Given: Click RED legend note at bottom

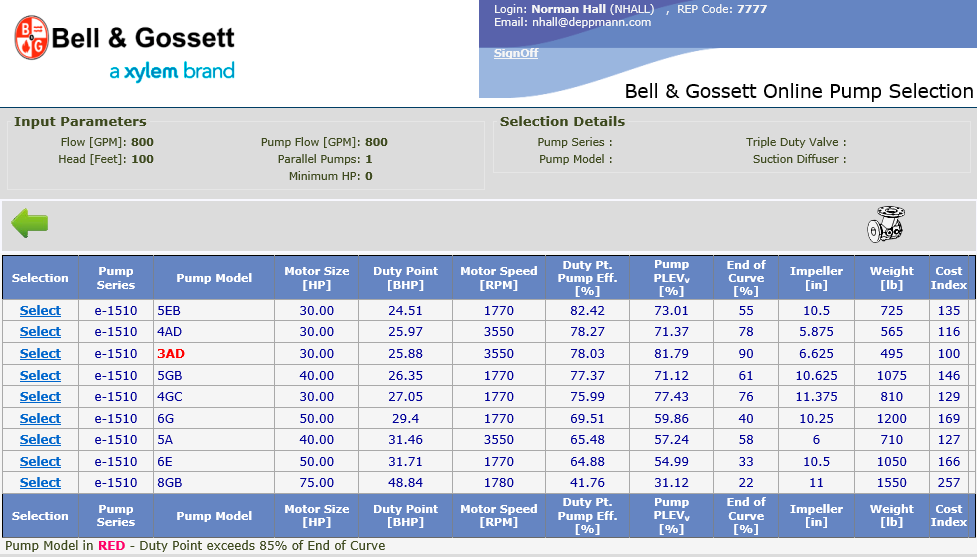Looking at the screenshot, I should coord(195,545).
